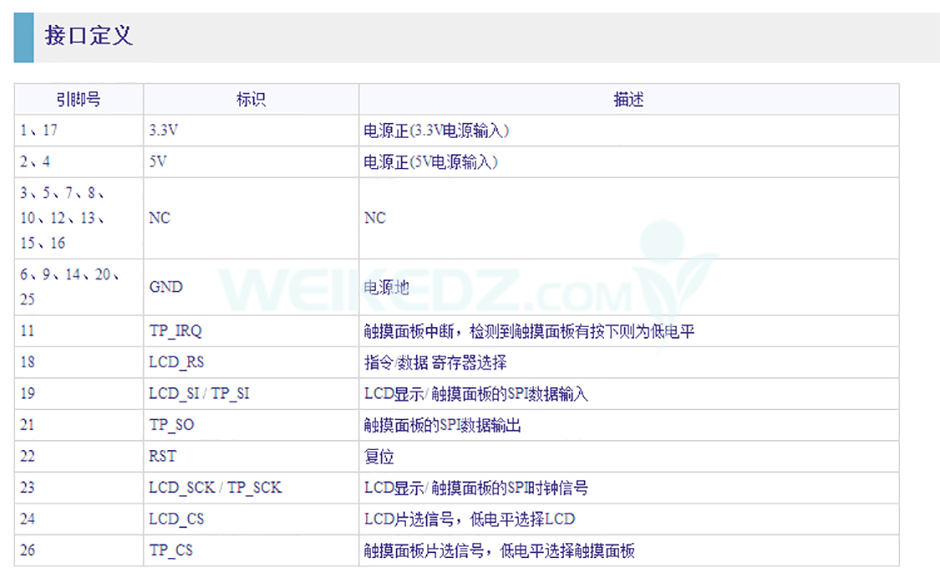The height and width of the screenshot is (573, 940).
Task: Click the description 指令/数据 寄存器选择
Action: point(435,363)
